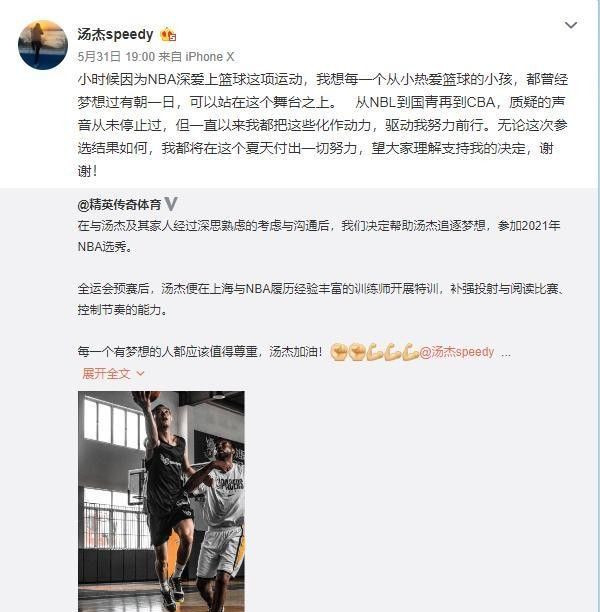Click the repost paragraph about 全运会预赛

[x=321, y=299]
